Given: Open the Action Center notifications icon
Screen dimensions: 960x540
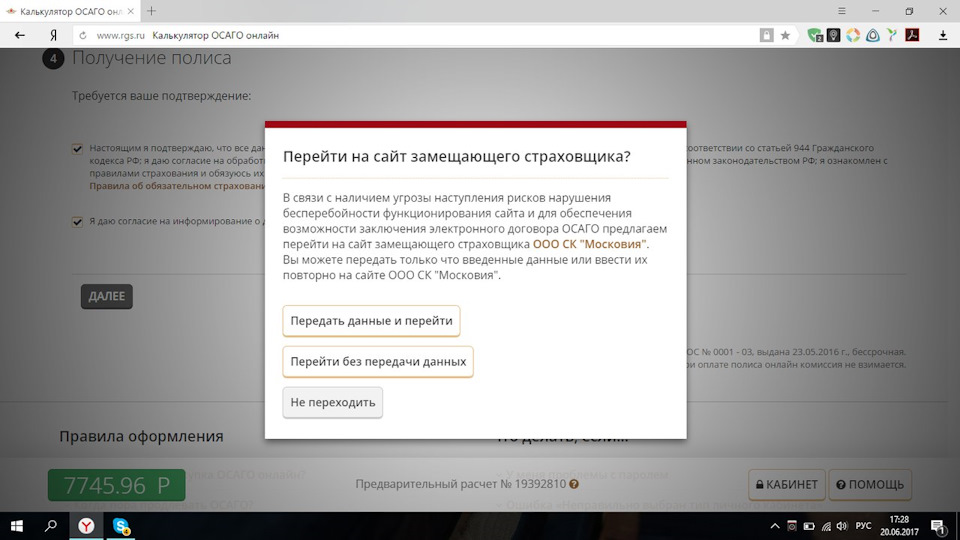Looking at the screenshot, I should (938, 527).
